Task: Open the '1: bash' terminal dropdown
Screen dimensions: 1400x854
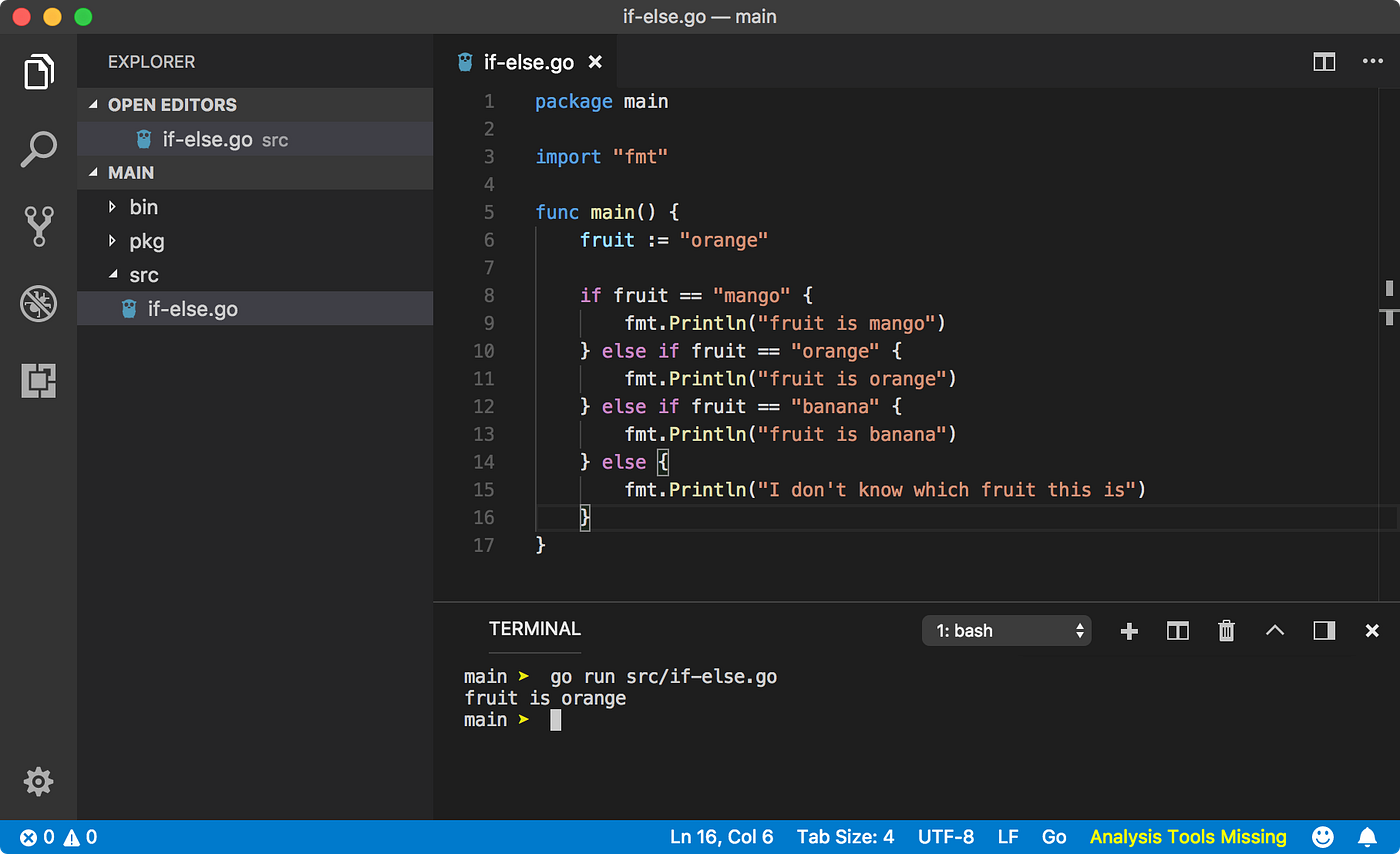Action: coord(1006,630)
